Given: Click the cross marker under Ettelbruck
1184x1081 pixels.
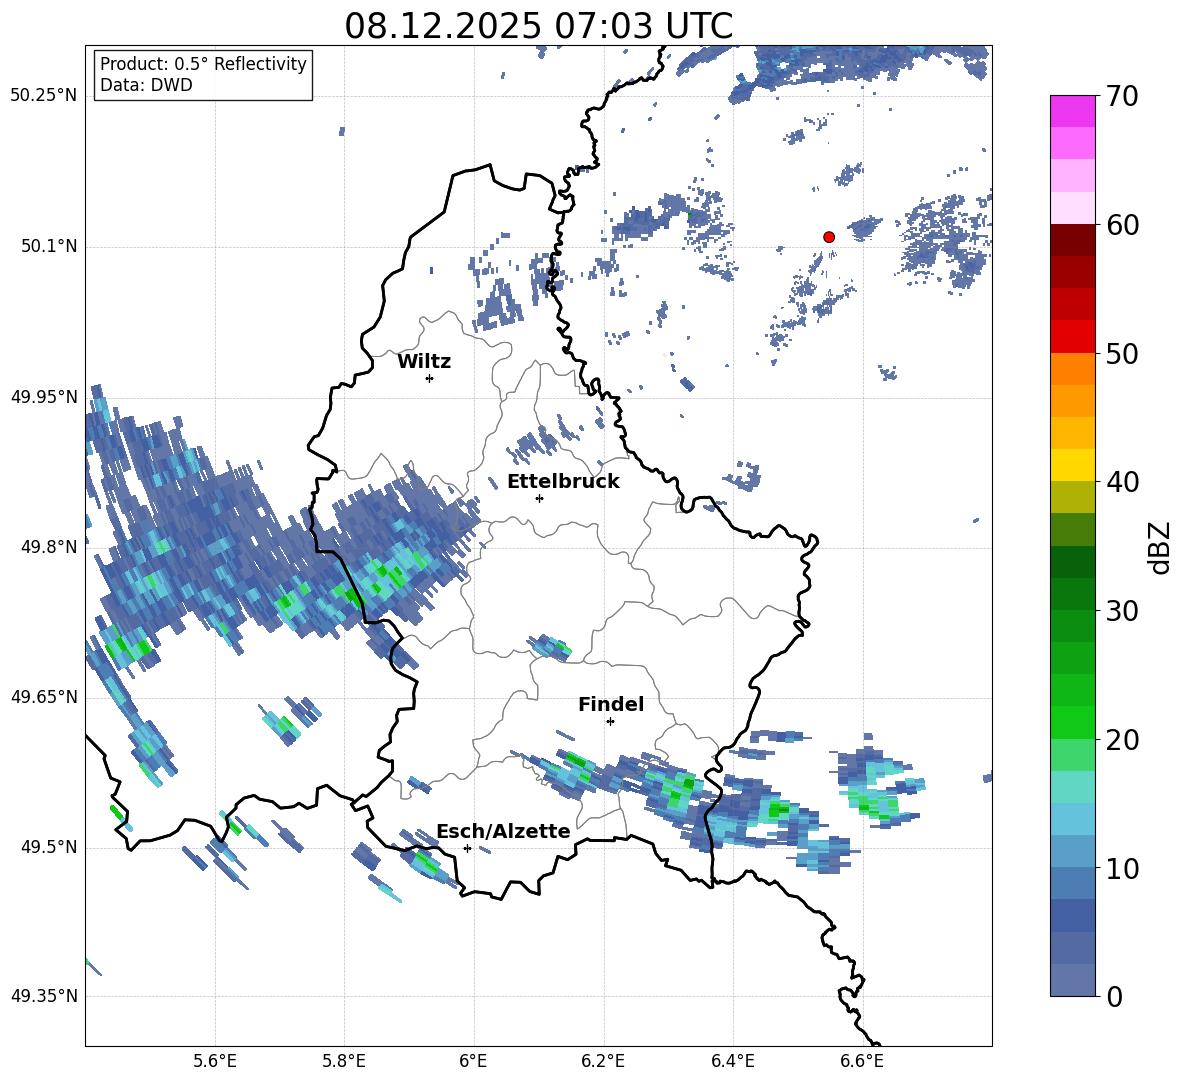Looking at the screenshot, I should tap(539, 498).
